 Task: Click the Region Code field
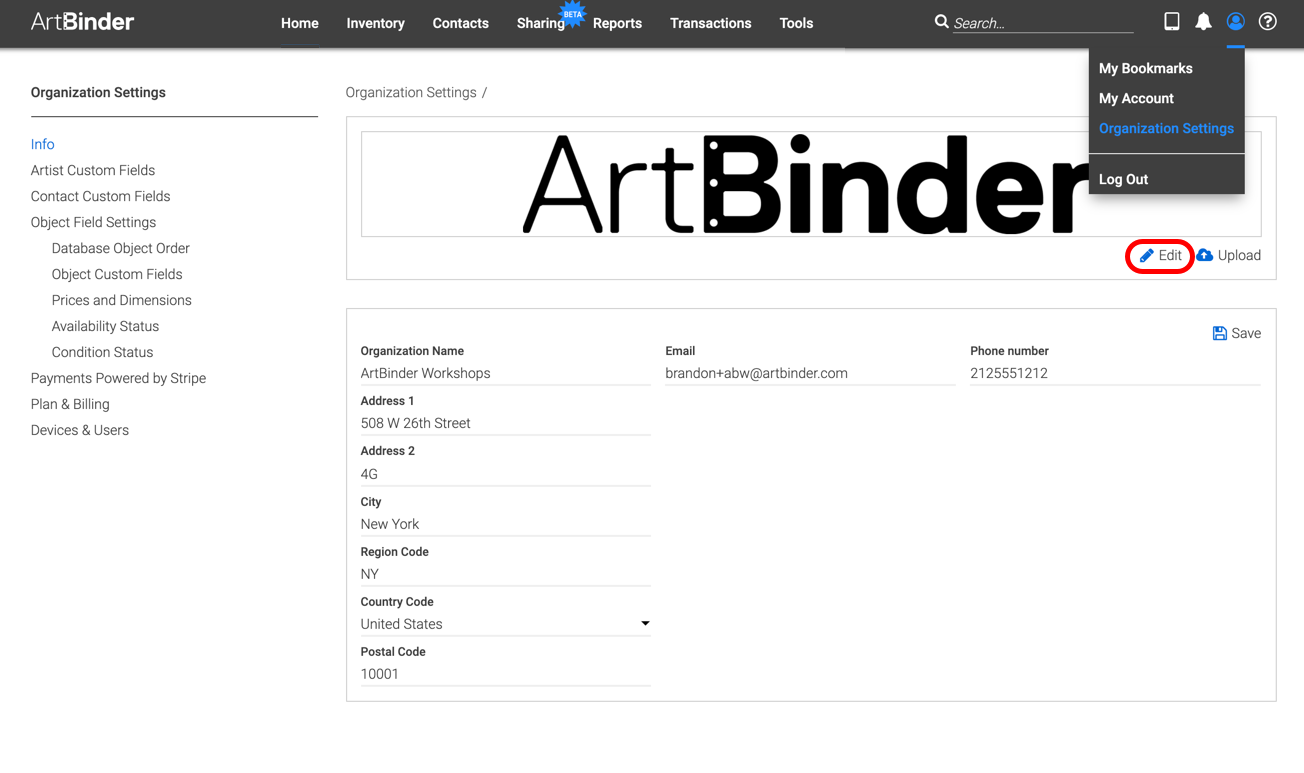[505, 574]
